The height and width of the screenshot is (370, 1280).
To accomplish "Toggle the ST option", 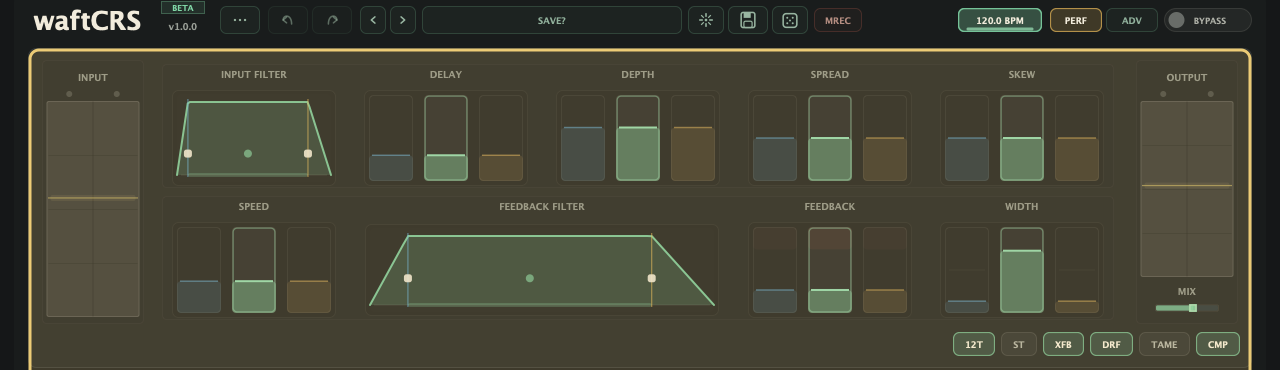I will click(x=1019, y=344).
